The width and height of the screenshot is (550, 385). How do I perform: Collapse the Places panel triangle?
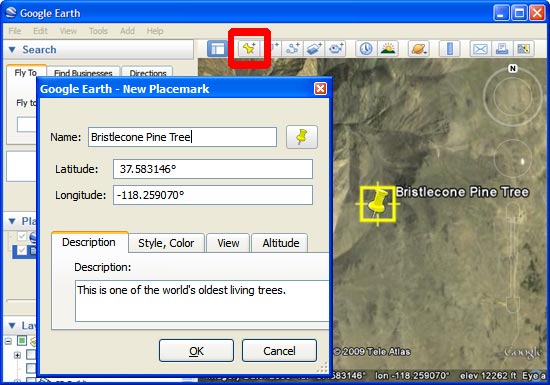(12, 221)
